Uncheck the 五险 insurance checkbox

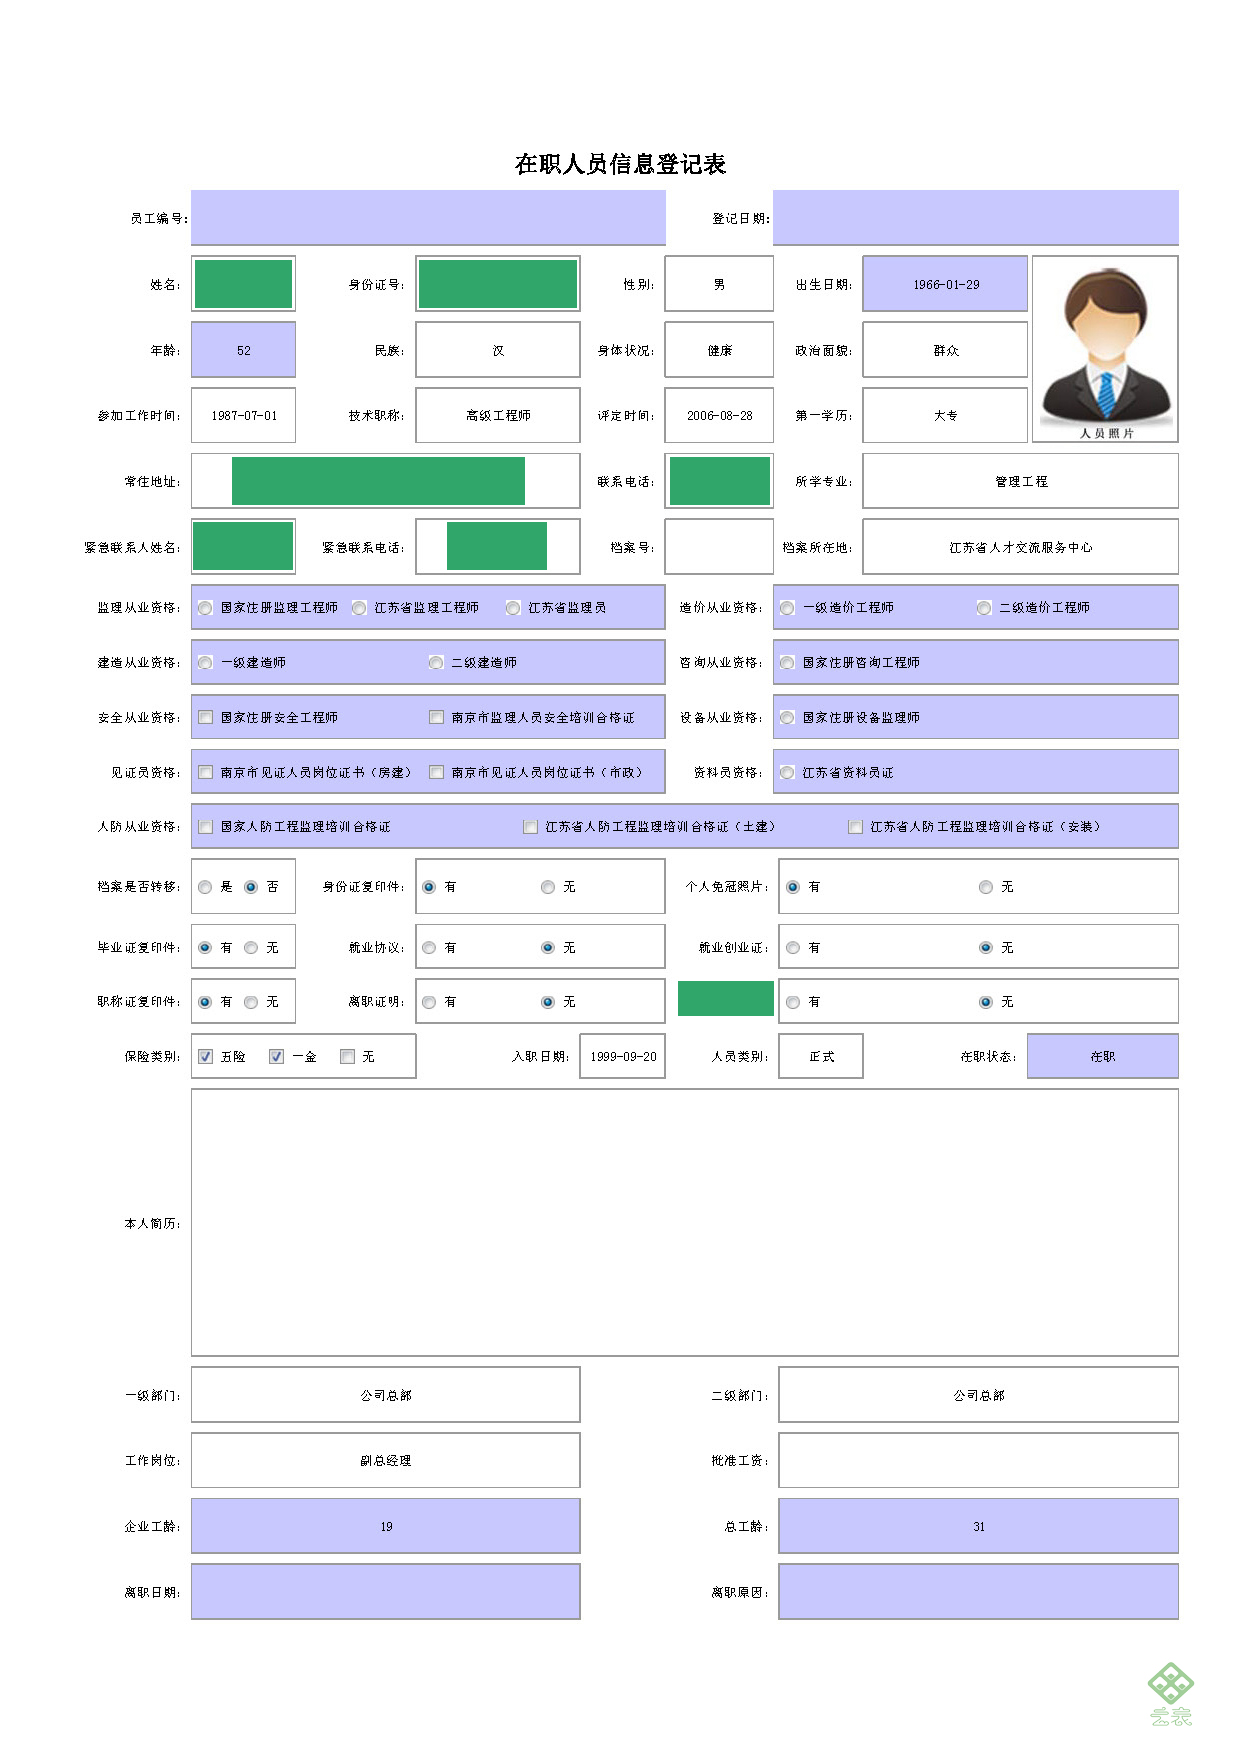click(x=205, y=1056)
